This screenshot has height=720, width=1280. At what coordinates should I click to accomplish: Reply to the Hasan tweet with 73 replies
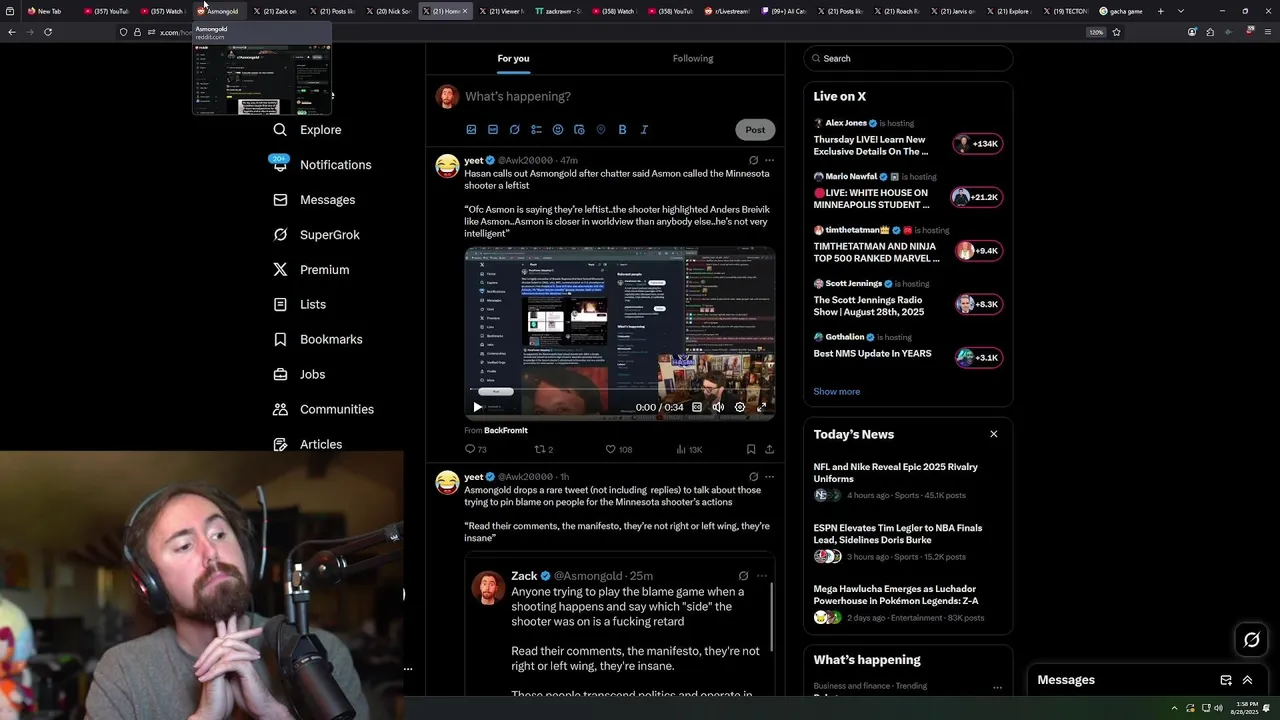pyautogui.click(x=476, y=450)
